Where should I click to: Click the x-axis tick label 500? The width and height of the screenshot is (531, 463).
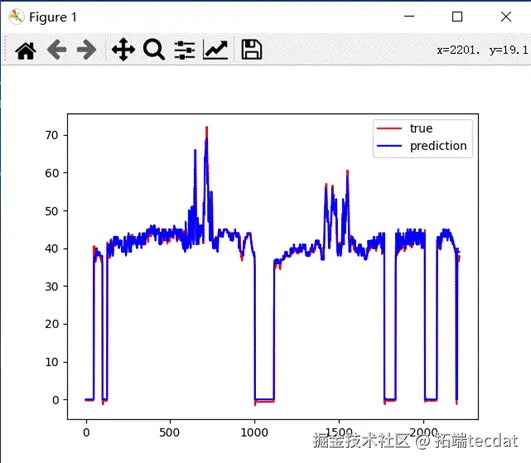pyautogui.click(x=169, y=433)
